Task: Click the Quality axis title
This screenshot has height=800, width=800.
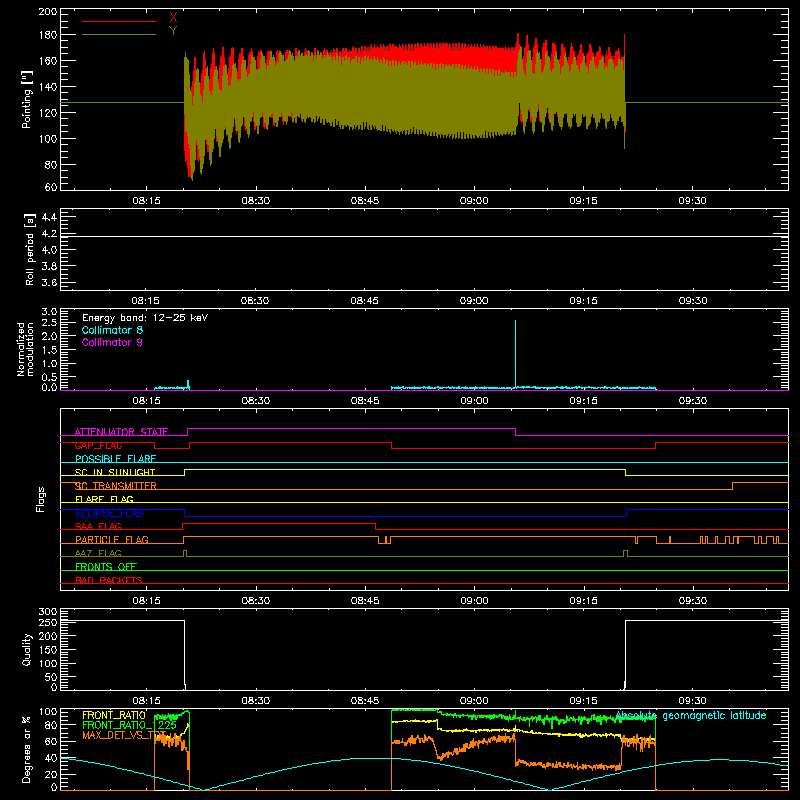Action: (27, 649)
